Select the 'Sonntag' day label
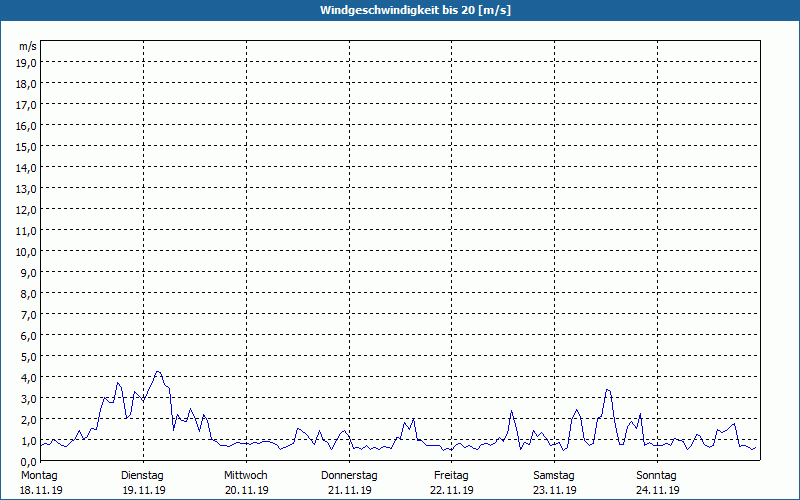 coord(656,476)
